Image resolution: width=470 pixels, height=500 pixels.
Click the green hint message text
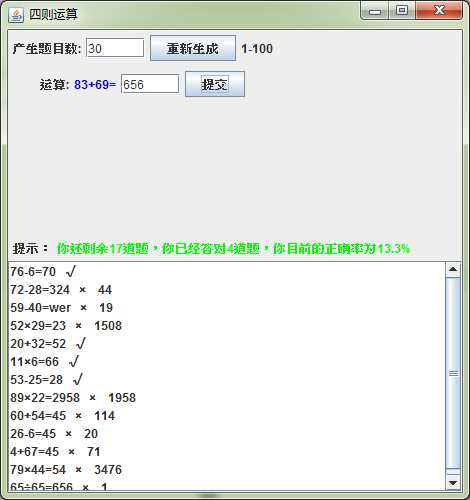tap(233, 249)
